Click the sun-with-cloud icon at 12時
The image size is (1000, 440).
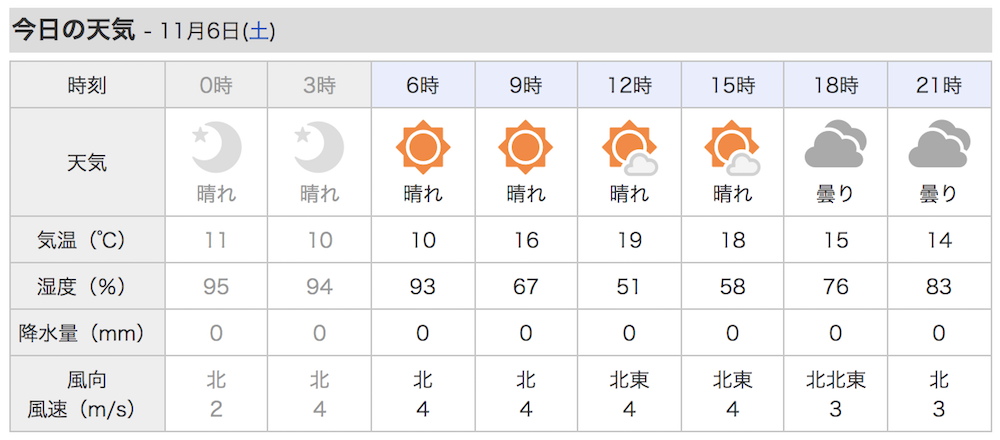(x=629, y=148)
